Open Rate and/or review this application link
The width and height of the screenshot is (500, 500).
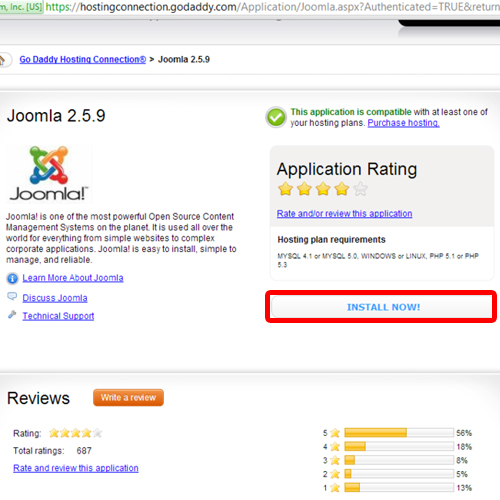tap(344, 213)
